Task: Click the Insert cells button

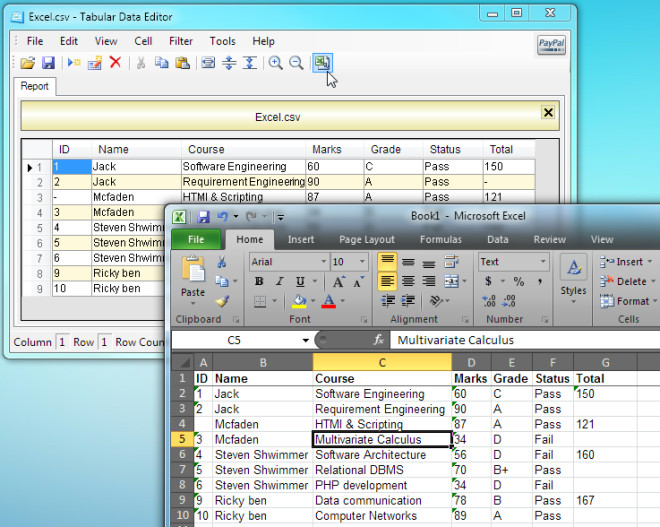Action: 626,262
